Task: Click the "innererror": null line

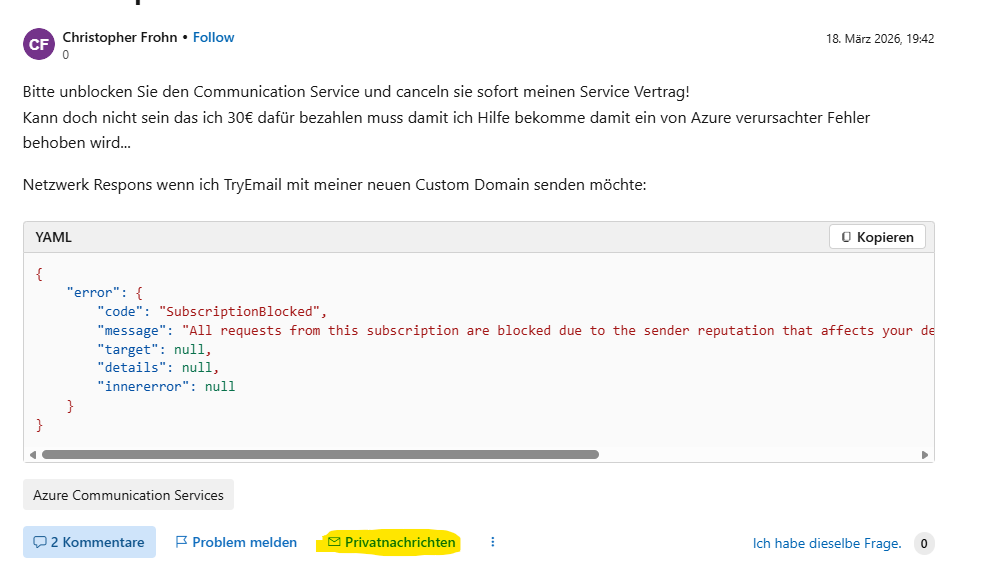Action: (x=166, y=386)
